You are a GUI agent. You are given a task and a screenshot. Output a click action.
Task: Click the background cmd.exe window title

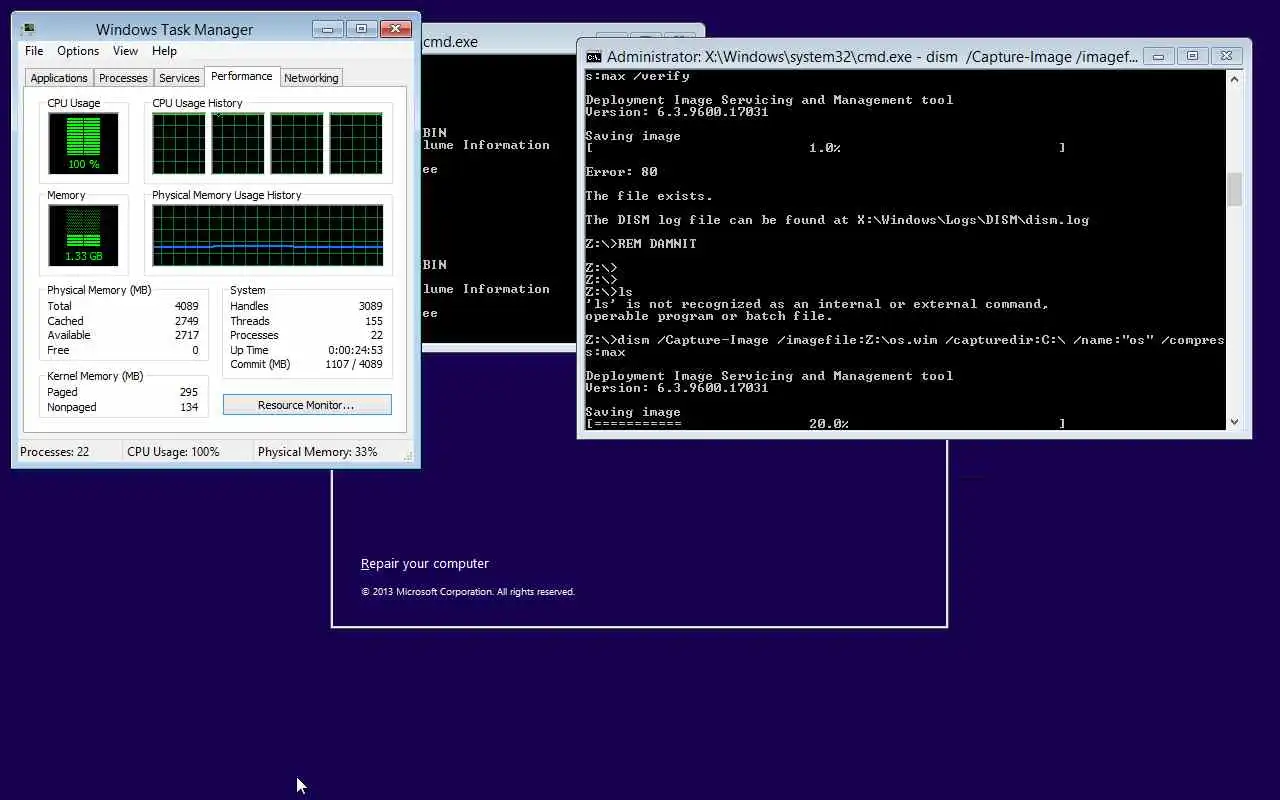pyautogui.click(x=450, y=42)
